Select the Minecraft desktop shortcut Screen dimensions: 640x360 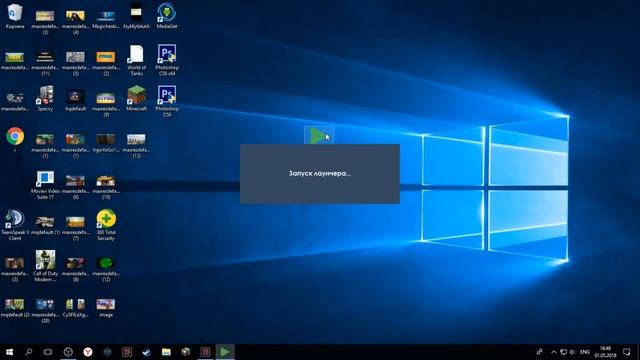pos(136,98)
